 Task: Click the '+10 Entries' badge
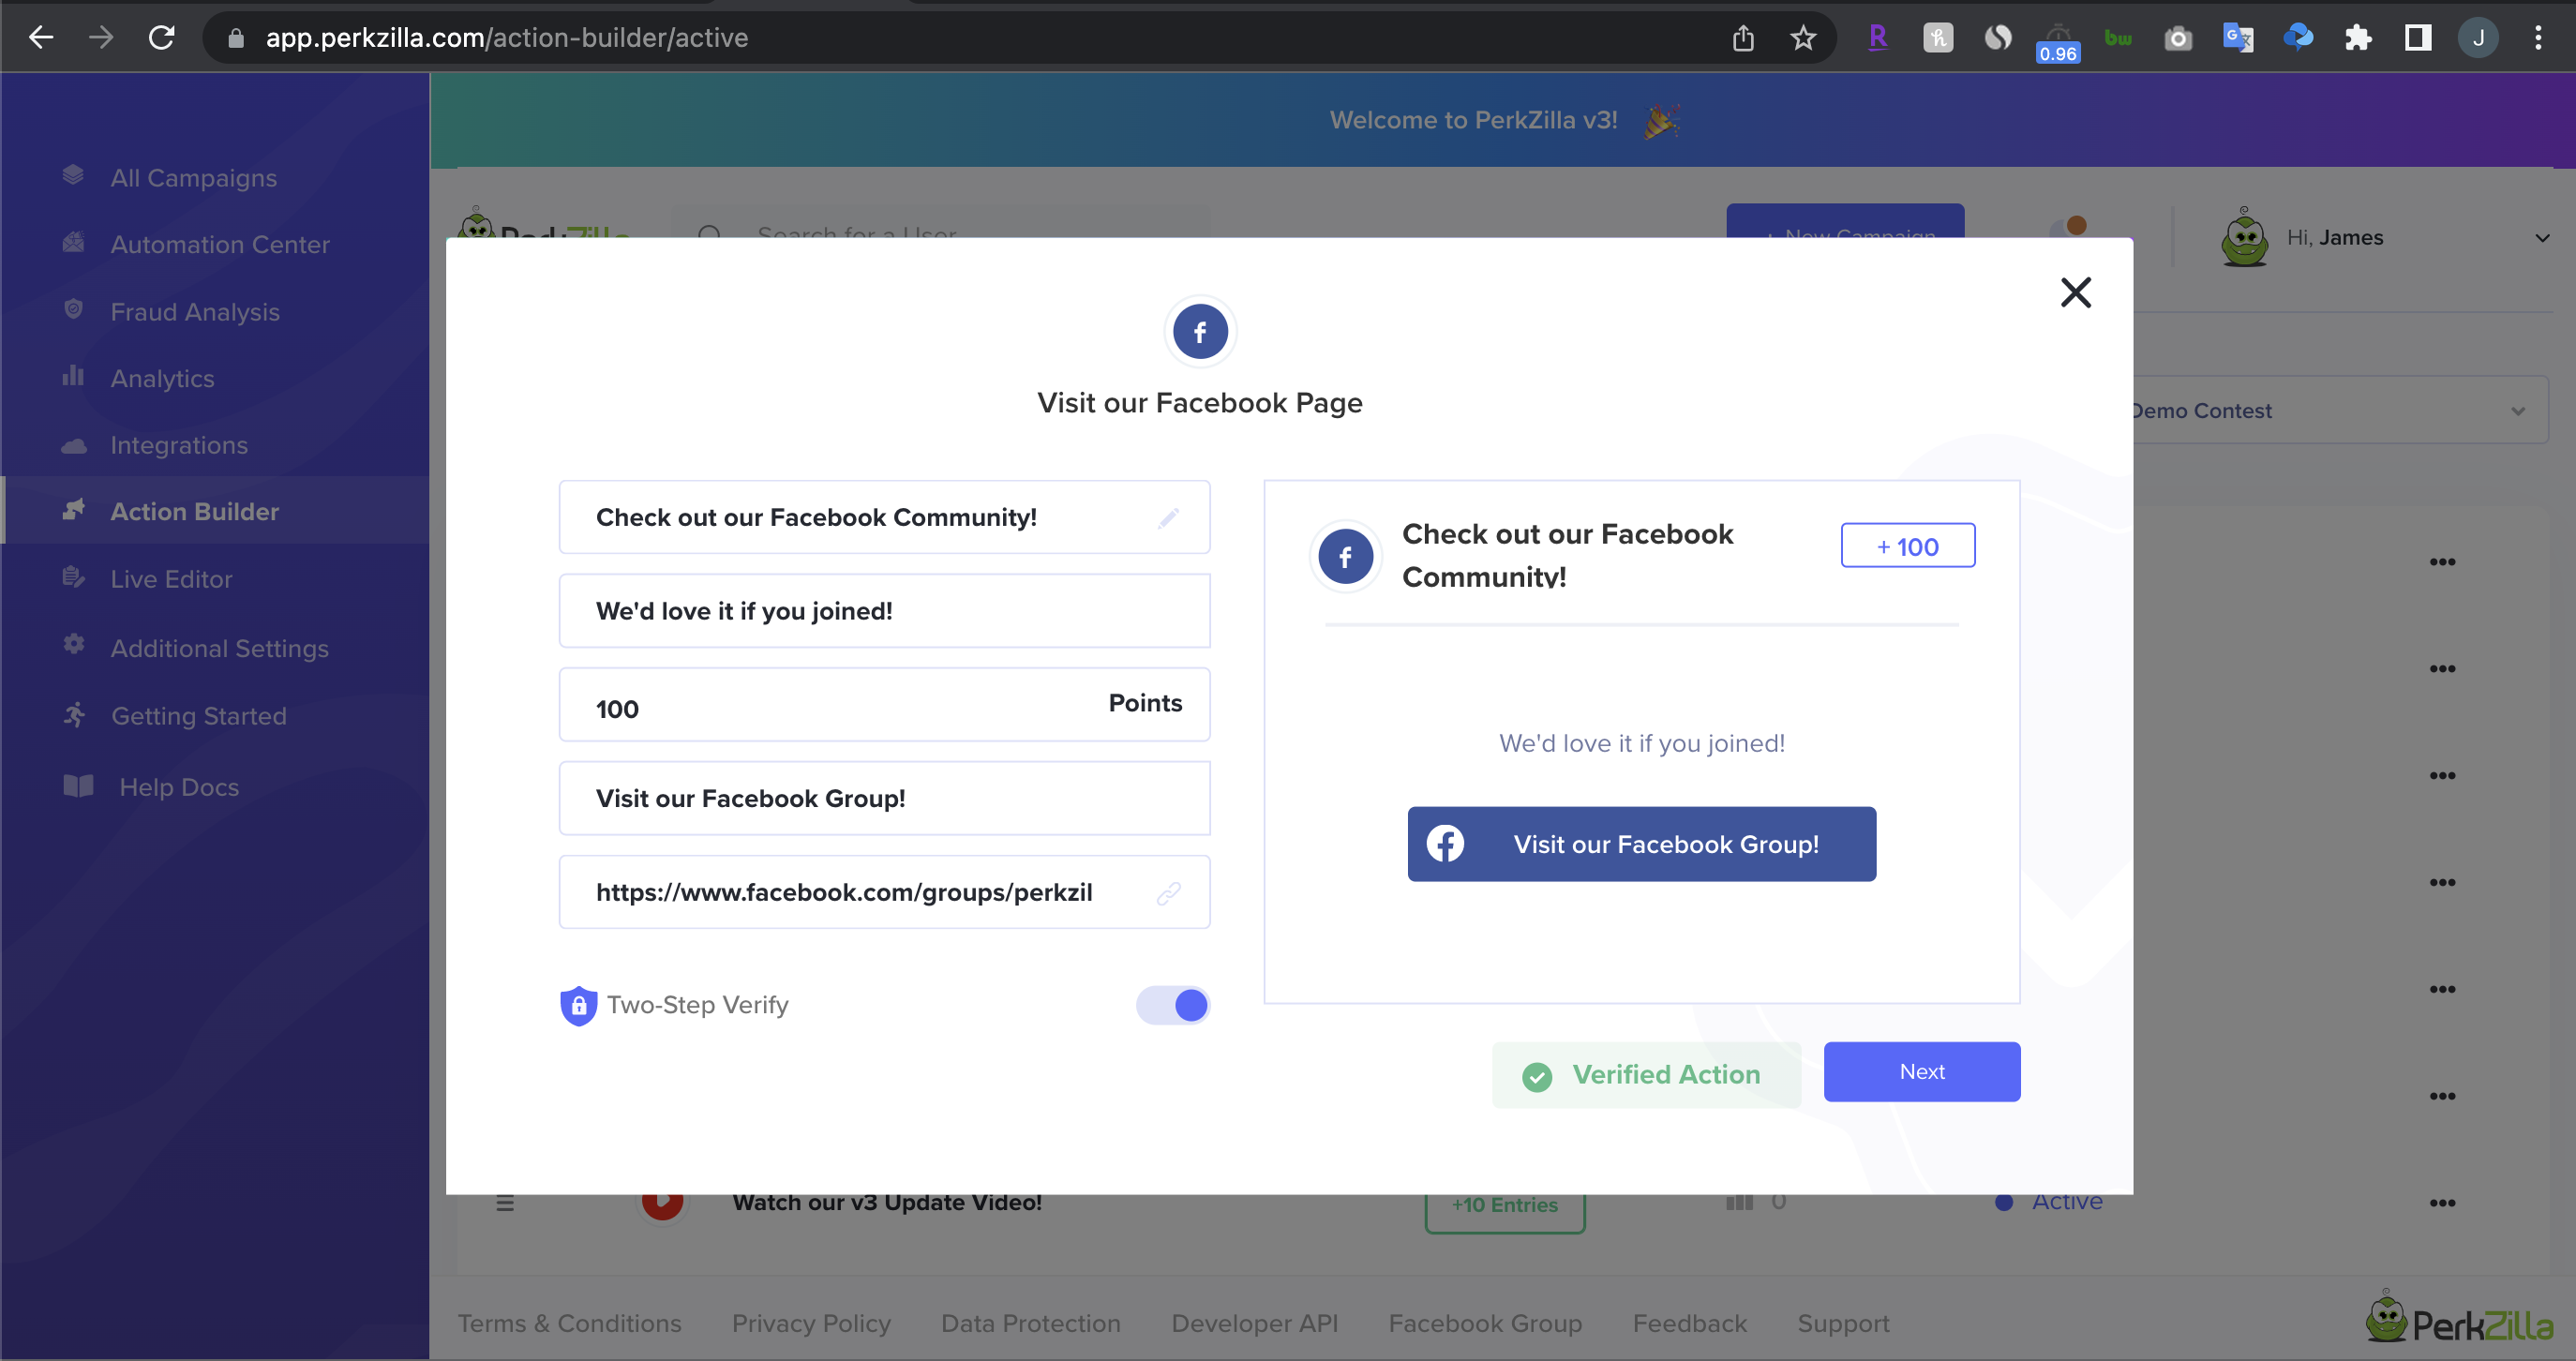coord(1505,1212)
